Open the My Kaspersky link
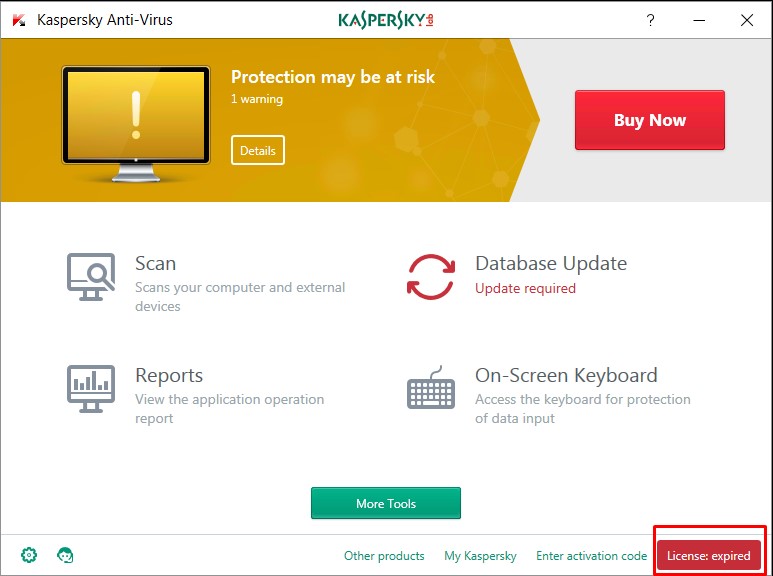 [480, 556]
